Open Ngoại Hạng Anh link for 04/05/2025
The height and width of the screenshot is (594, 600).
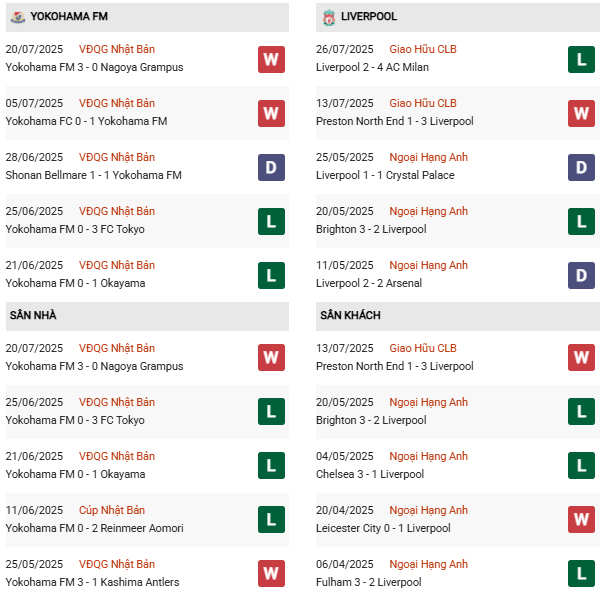tap(430, 456)
